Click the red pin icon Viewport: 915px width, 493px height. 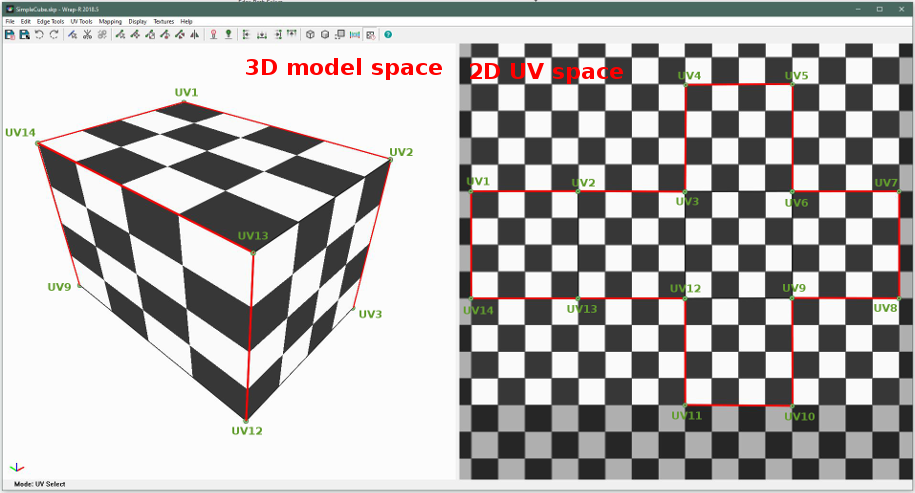tap(212, 34)
